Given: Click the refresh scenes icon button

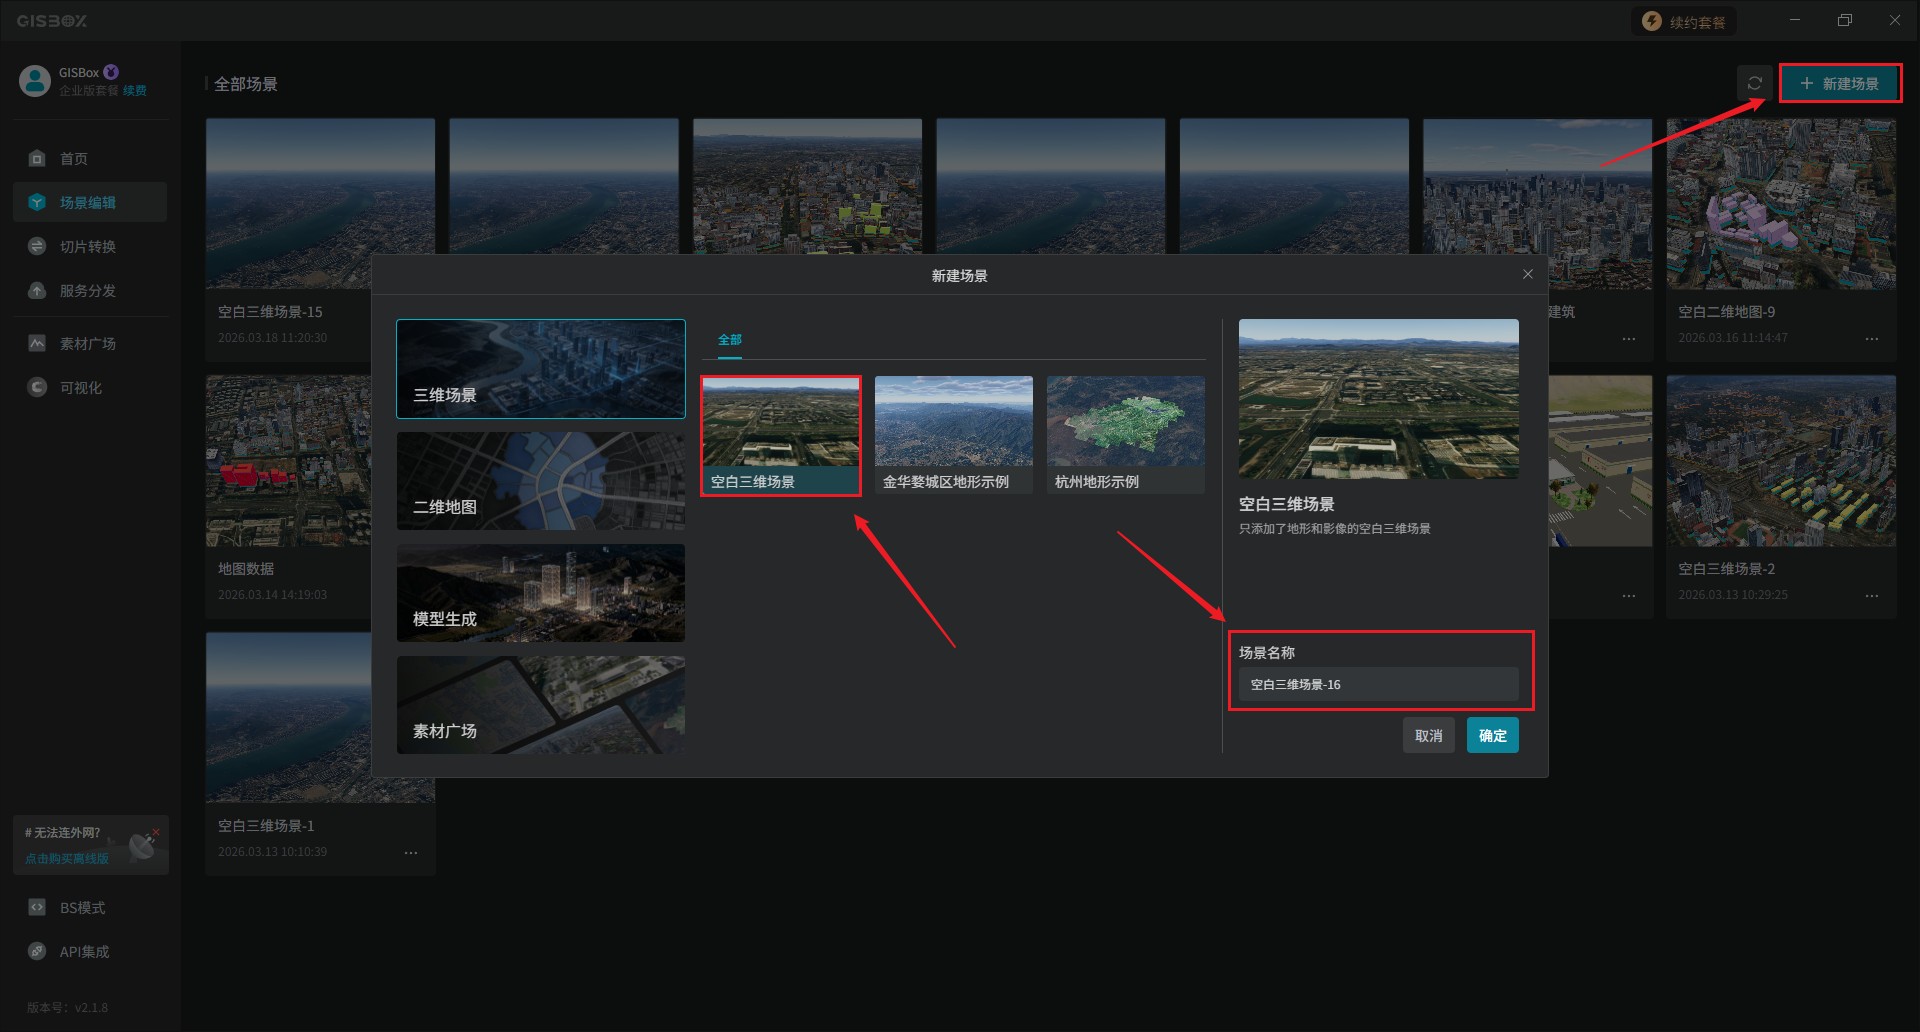Looking at the screenshot, I should pyautogui.click(x=1754, y=84).
